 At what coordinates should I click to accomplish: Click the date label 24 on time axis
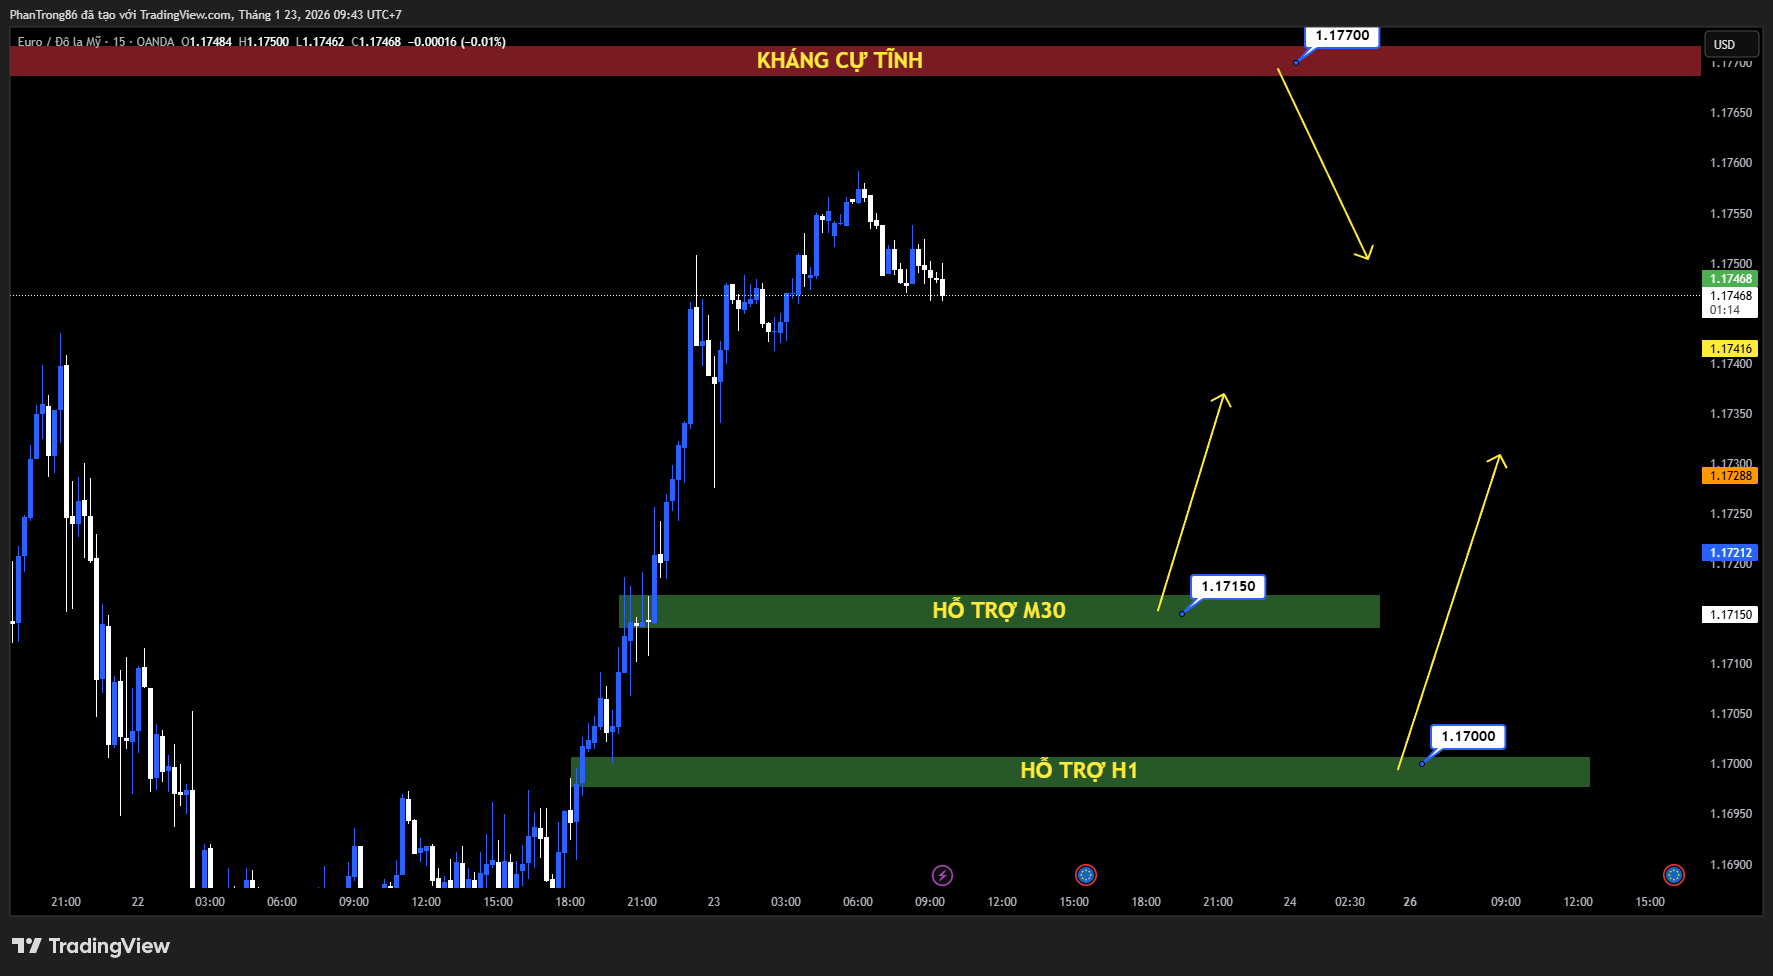pos(1290,902)
